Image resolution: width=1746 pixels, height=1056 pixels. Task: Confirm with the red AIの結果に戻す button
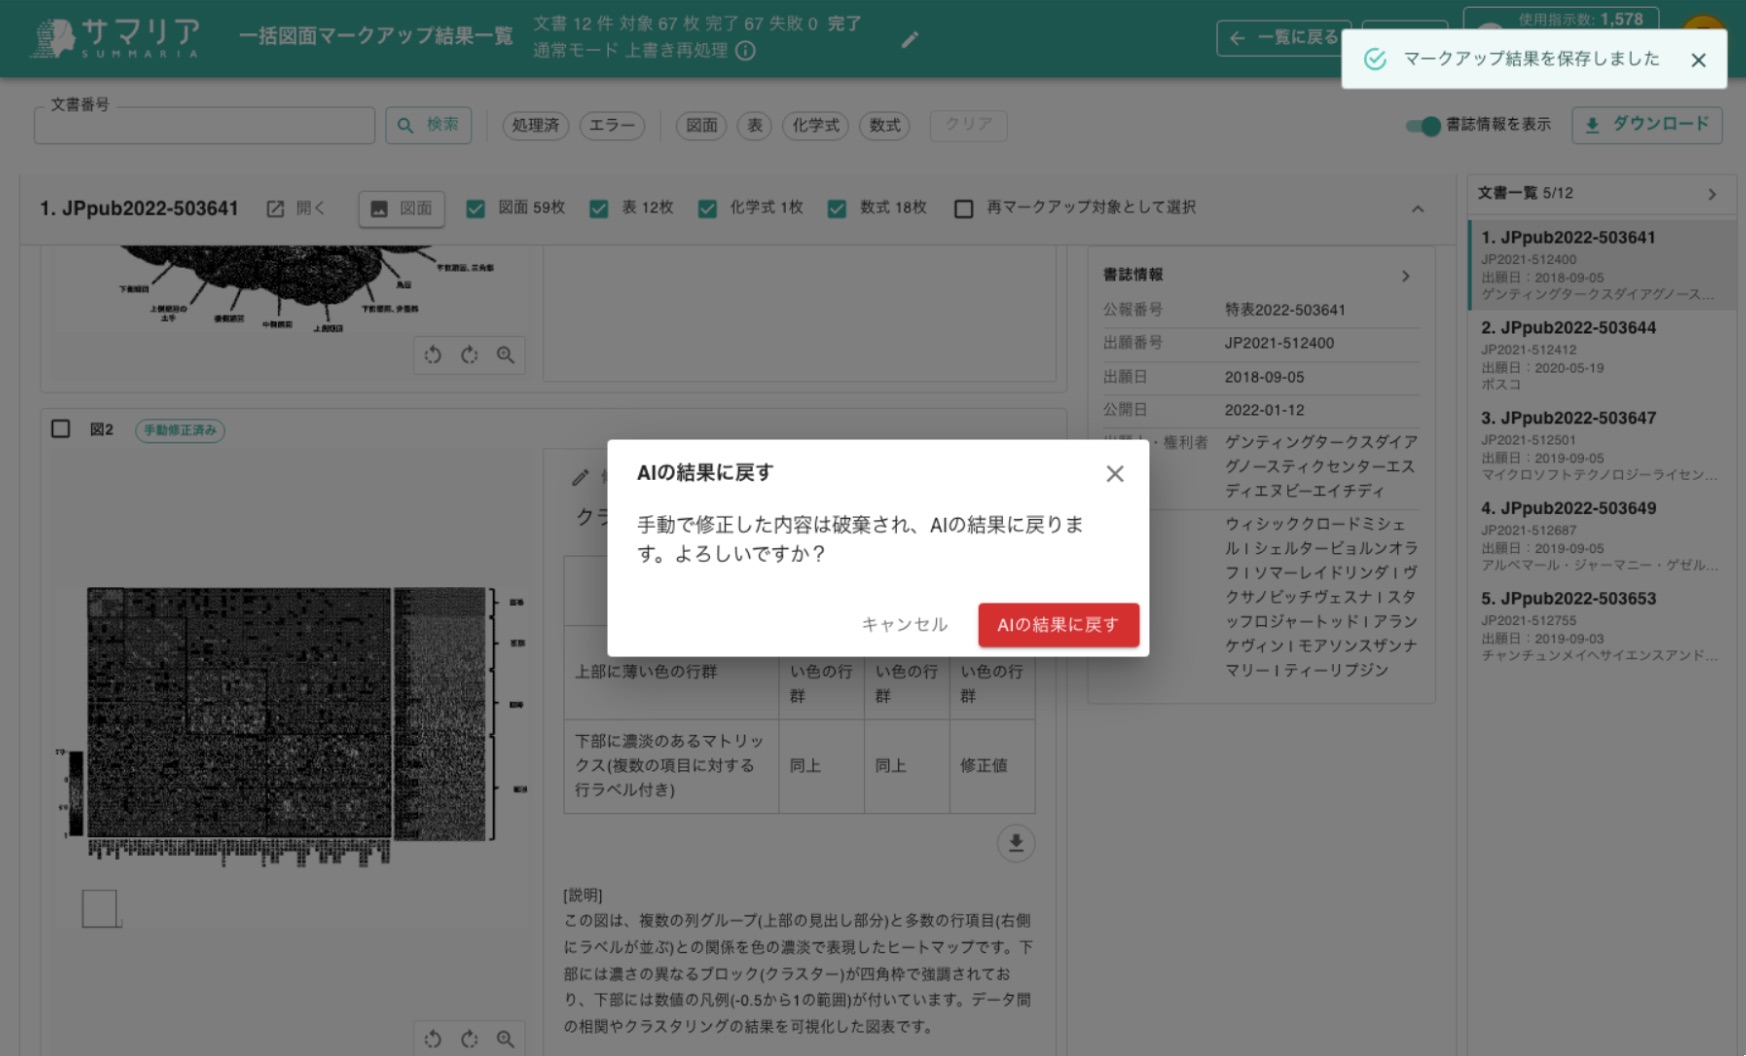click(1058, 625)
